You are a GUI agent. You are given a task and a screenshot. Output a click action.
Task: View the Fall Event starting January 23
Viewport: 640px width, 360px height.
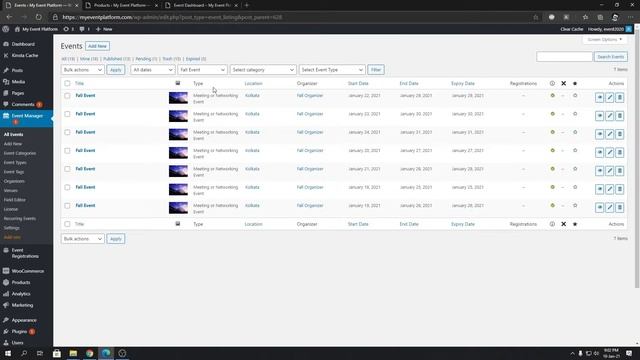coord(599,116)
